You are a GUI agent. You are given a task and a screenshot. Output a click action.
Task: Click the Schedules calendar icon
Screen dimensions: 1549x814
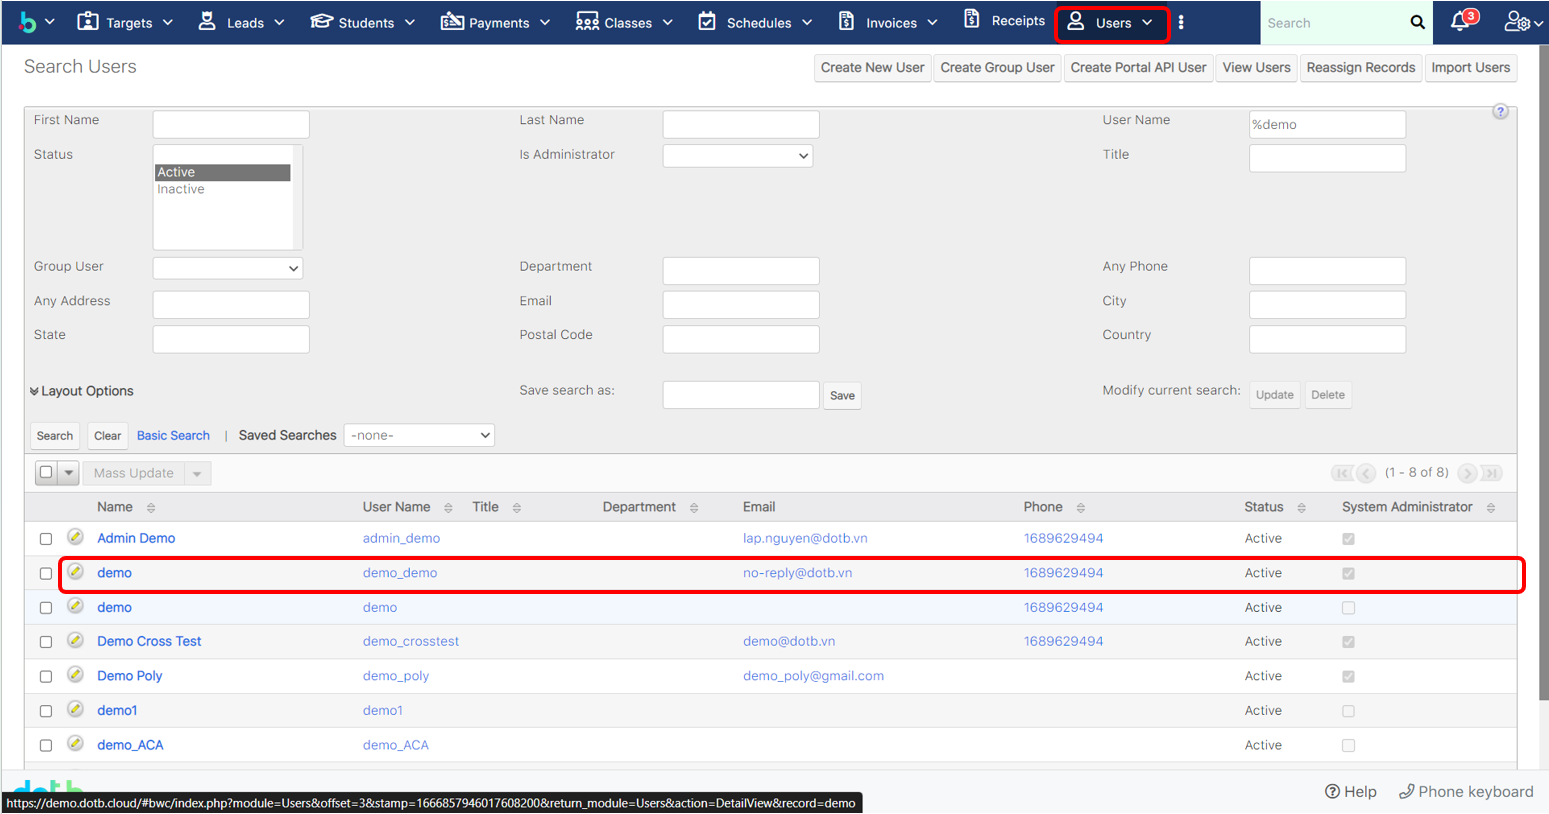[707, 21]
